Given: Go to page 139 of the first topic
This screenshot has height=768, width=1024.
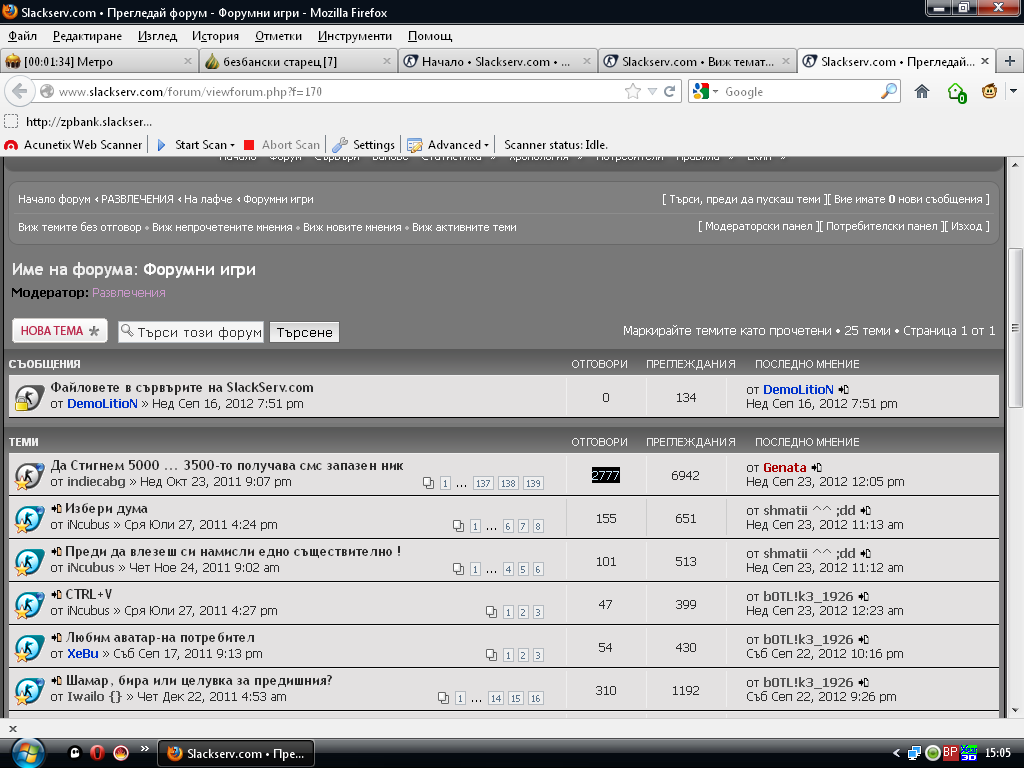Looking at the screenshot, I should tap(533, 483).
